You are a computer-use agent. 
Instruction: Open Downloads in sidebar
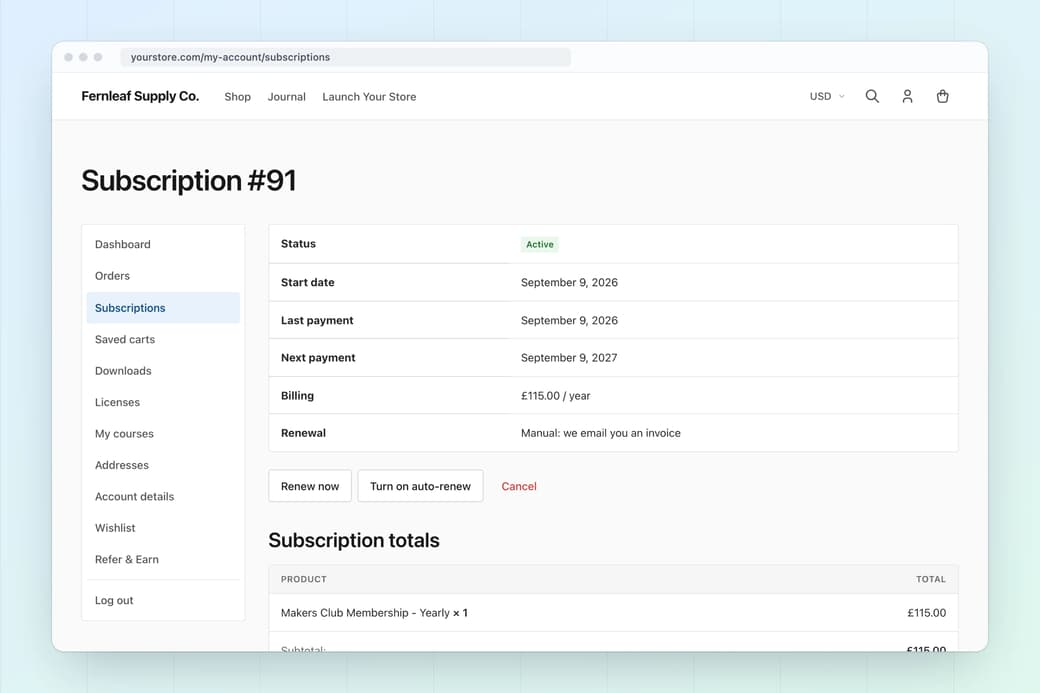tap(163, 371)
